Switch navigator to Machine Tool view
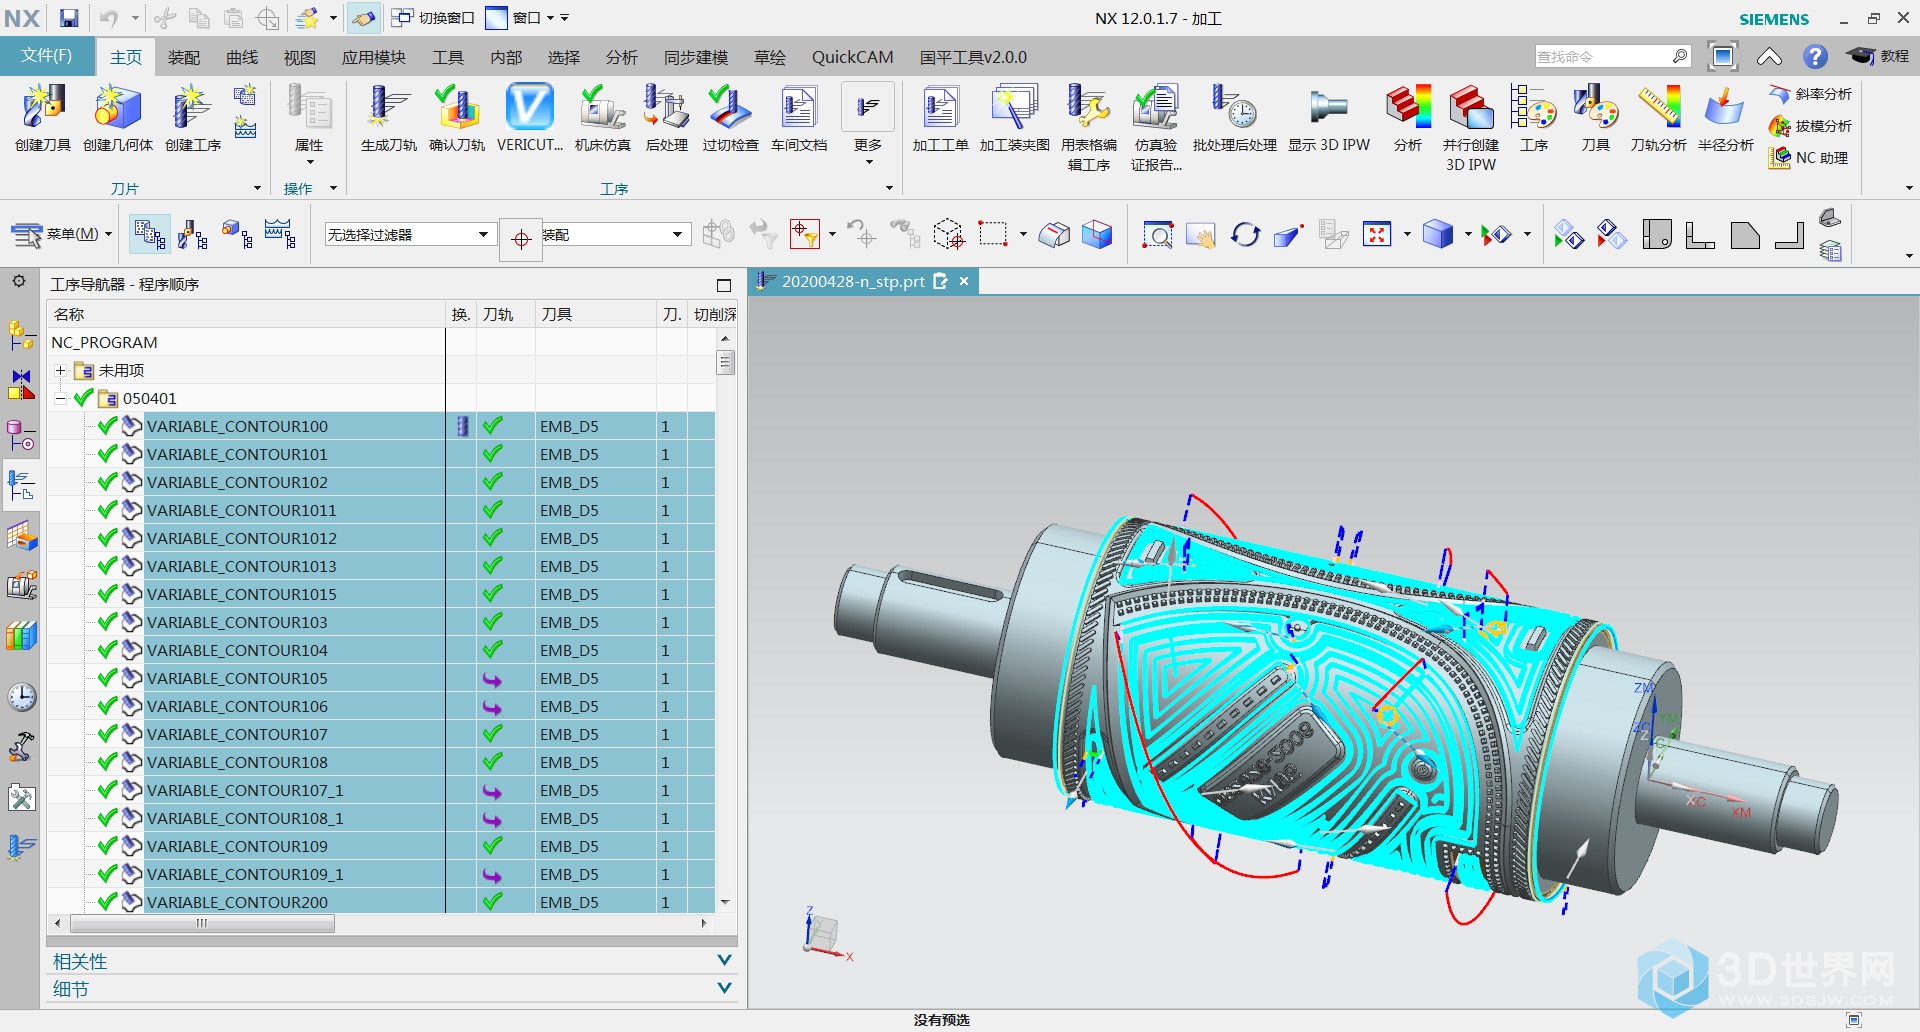This screenshot has height=1032, width=1920. coord(193,235)
